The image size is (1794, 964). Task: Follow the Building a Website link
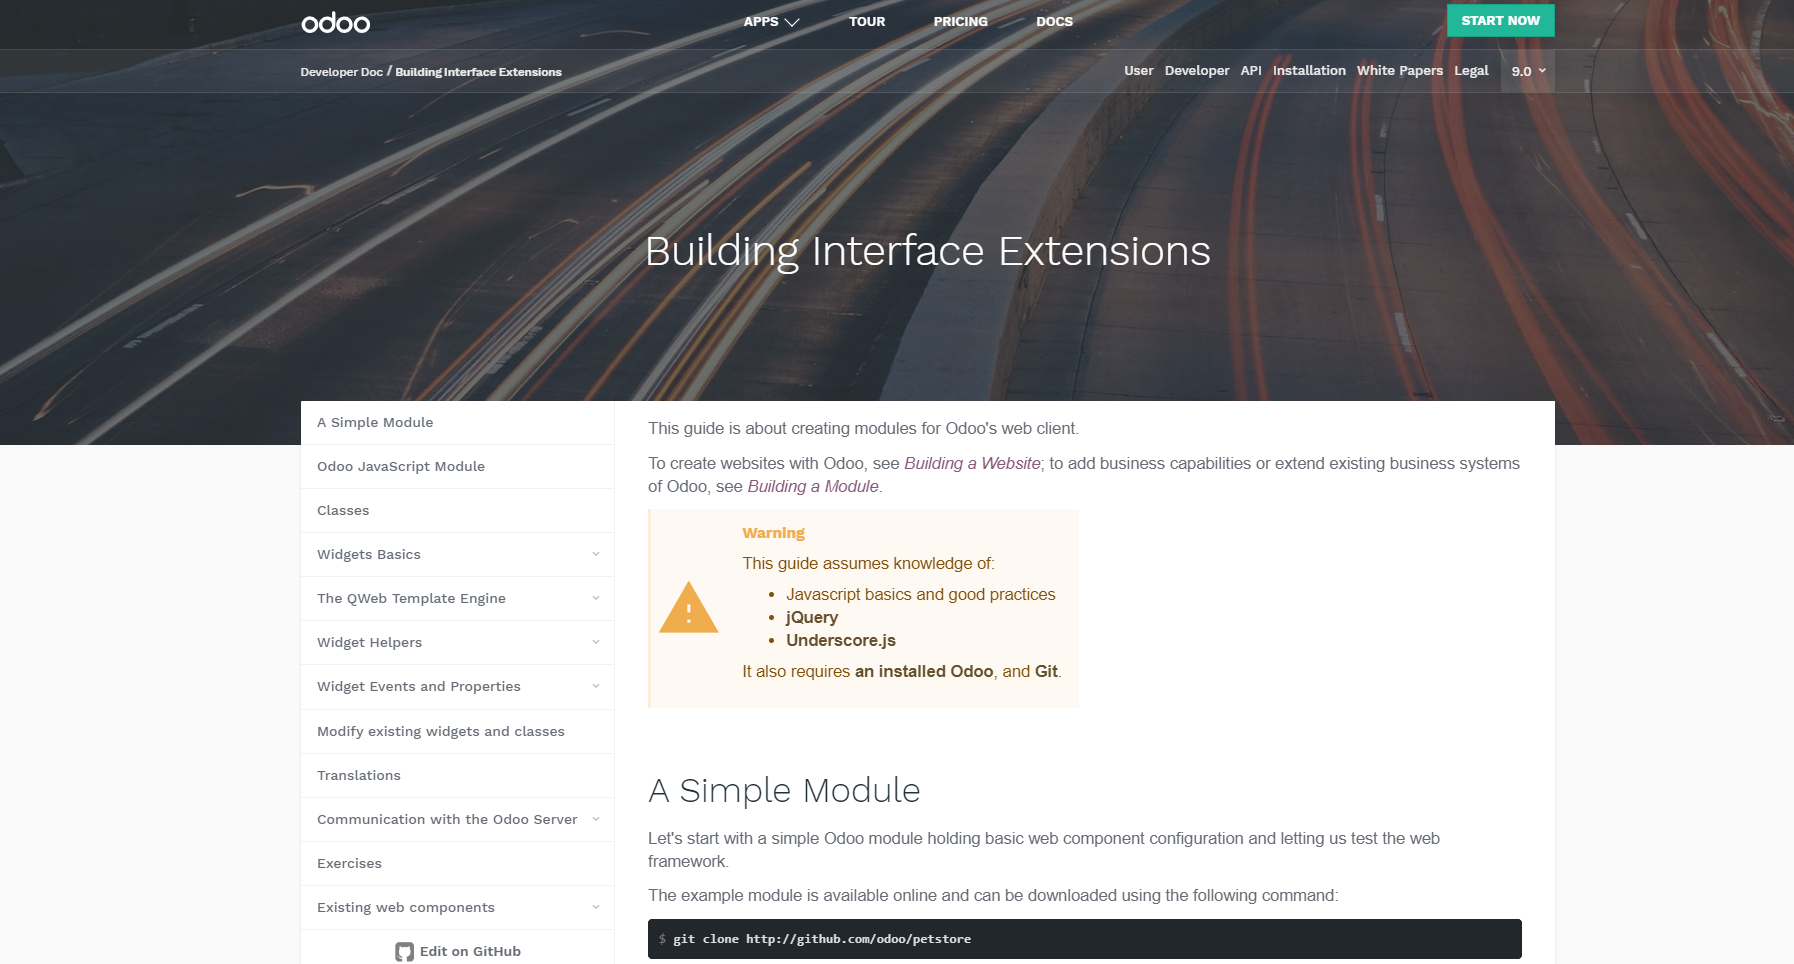coord(972,464)
